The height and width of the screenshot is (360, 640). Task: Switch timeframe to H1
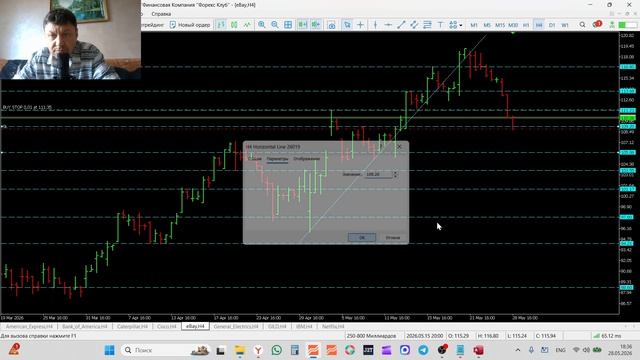[526, 25]
